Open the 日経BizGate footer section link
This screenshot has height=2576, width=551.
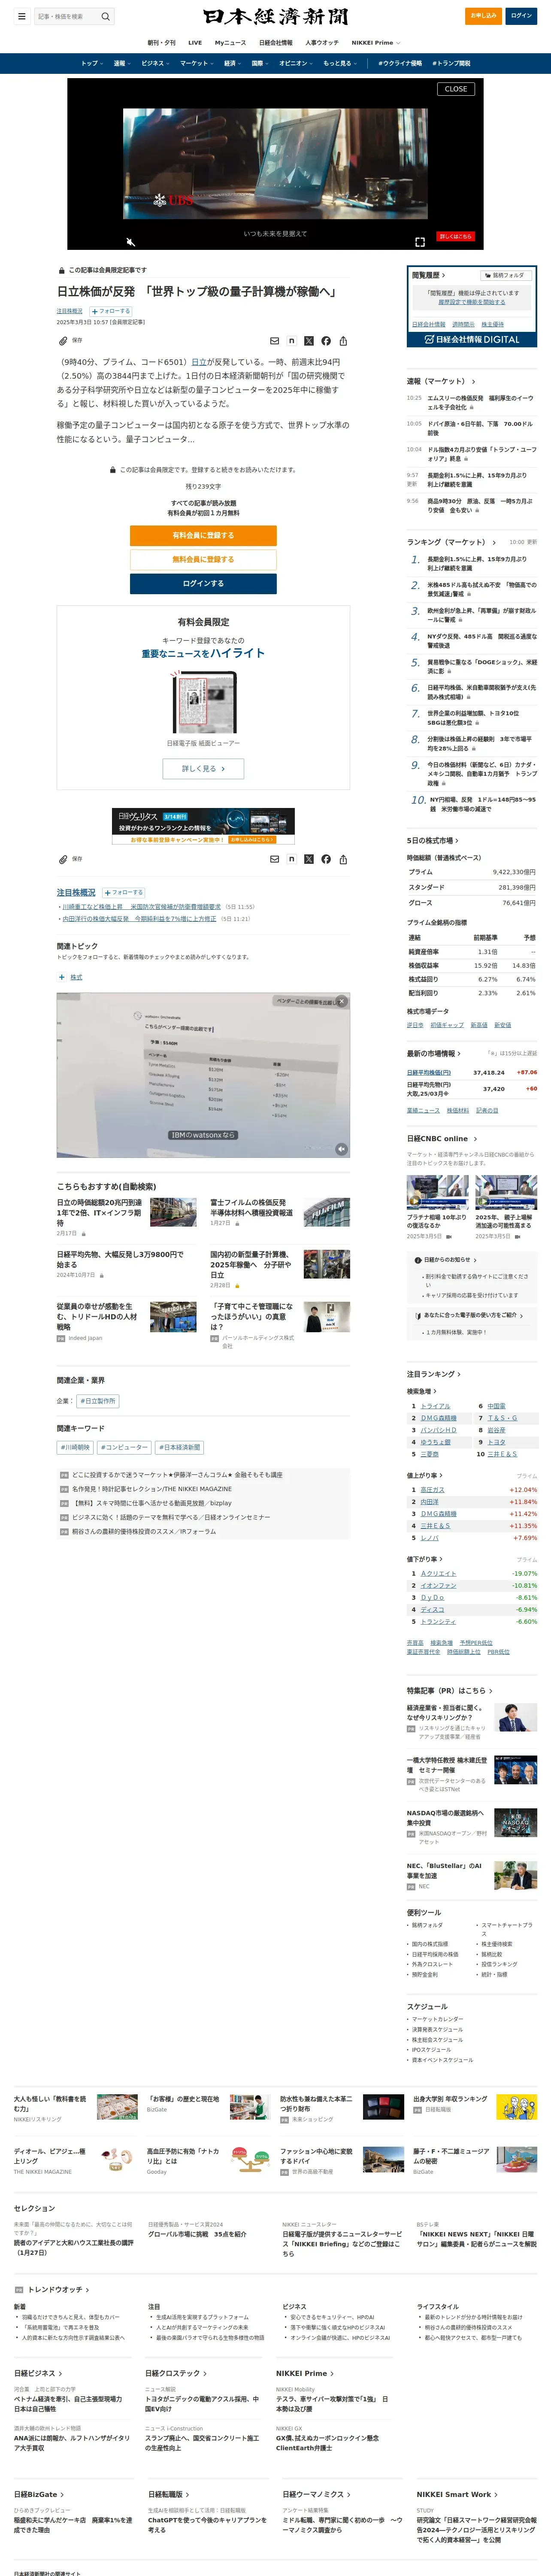point(39,2494)
